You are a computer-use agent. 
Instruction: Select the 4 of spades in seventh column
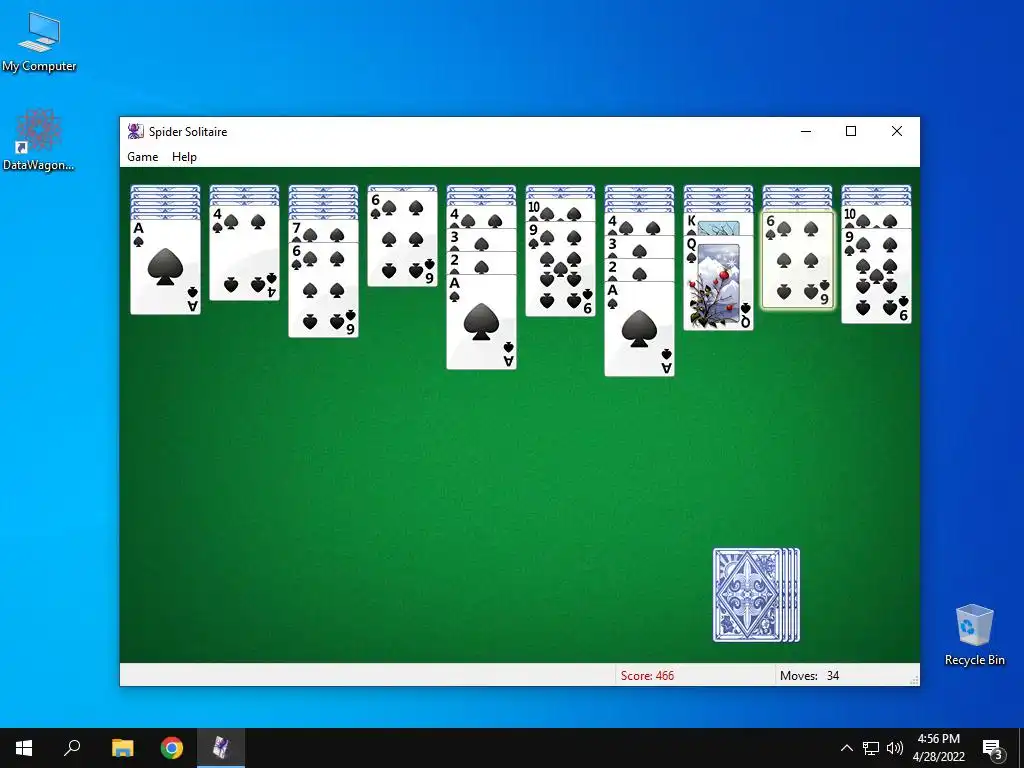[x=639, y=223]
